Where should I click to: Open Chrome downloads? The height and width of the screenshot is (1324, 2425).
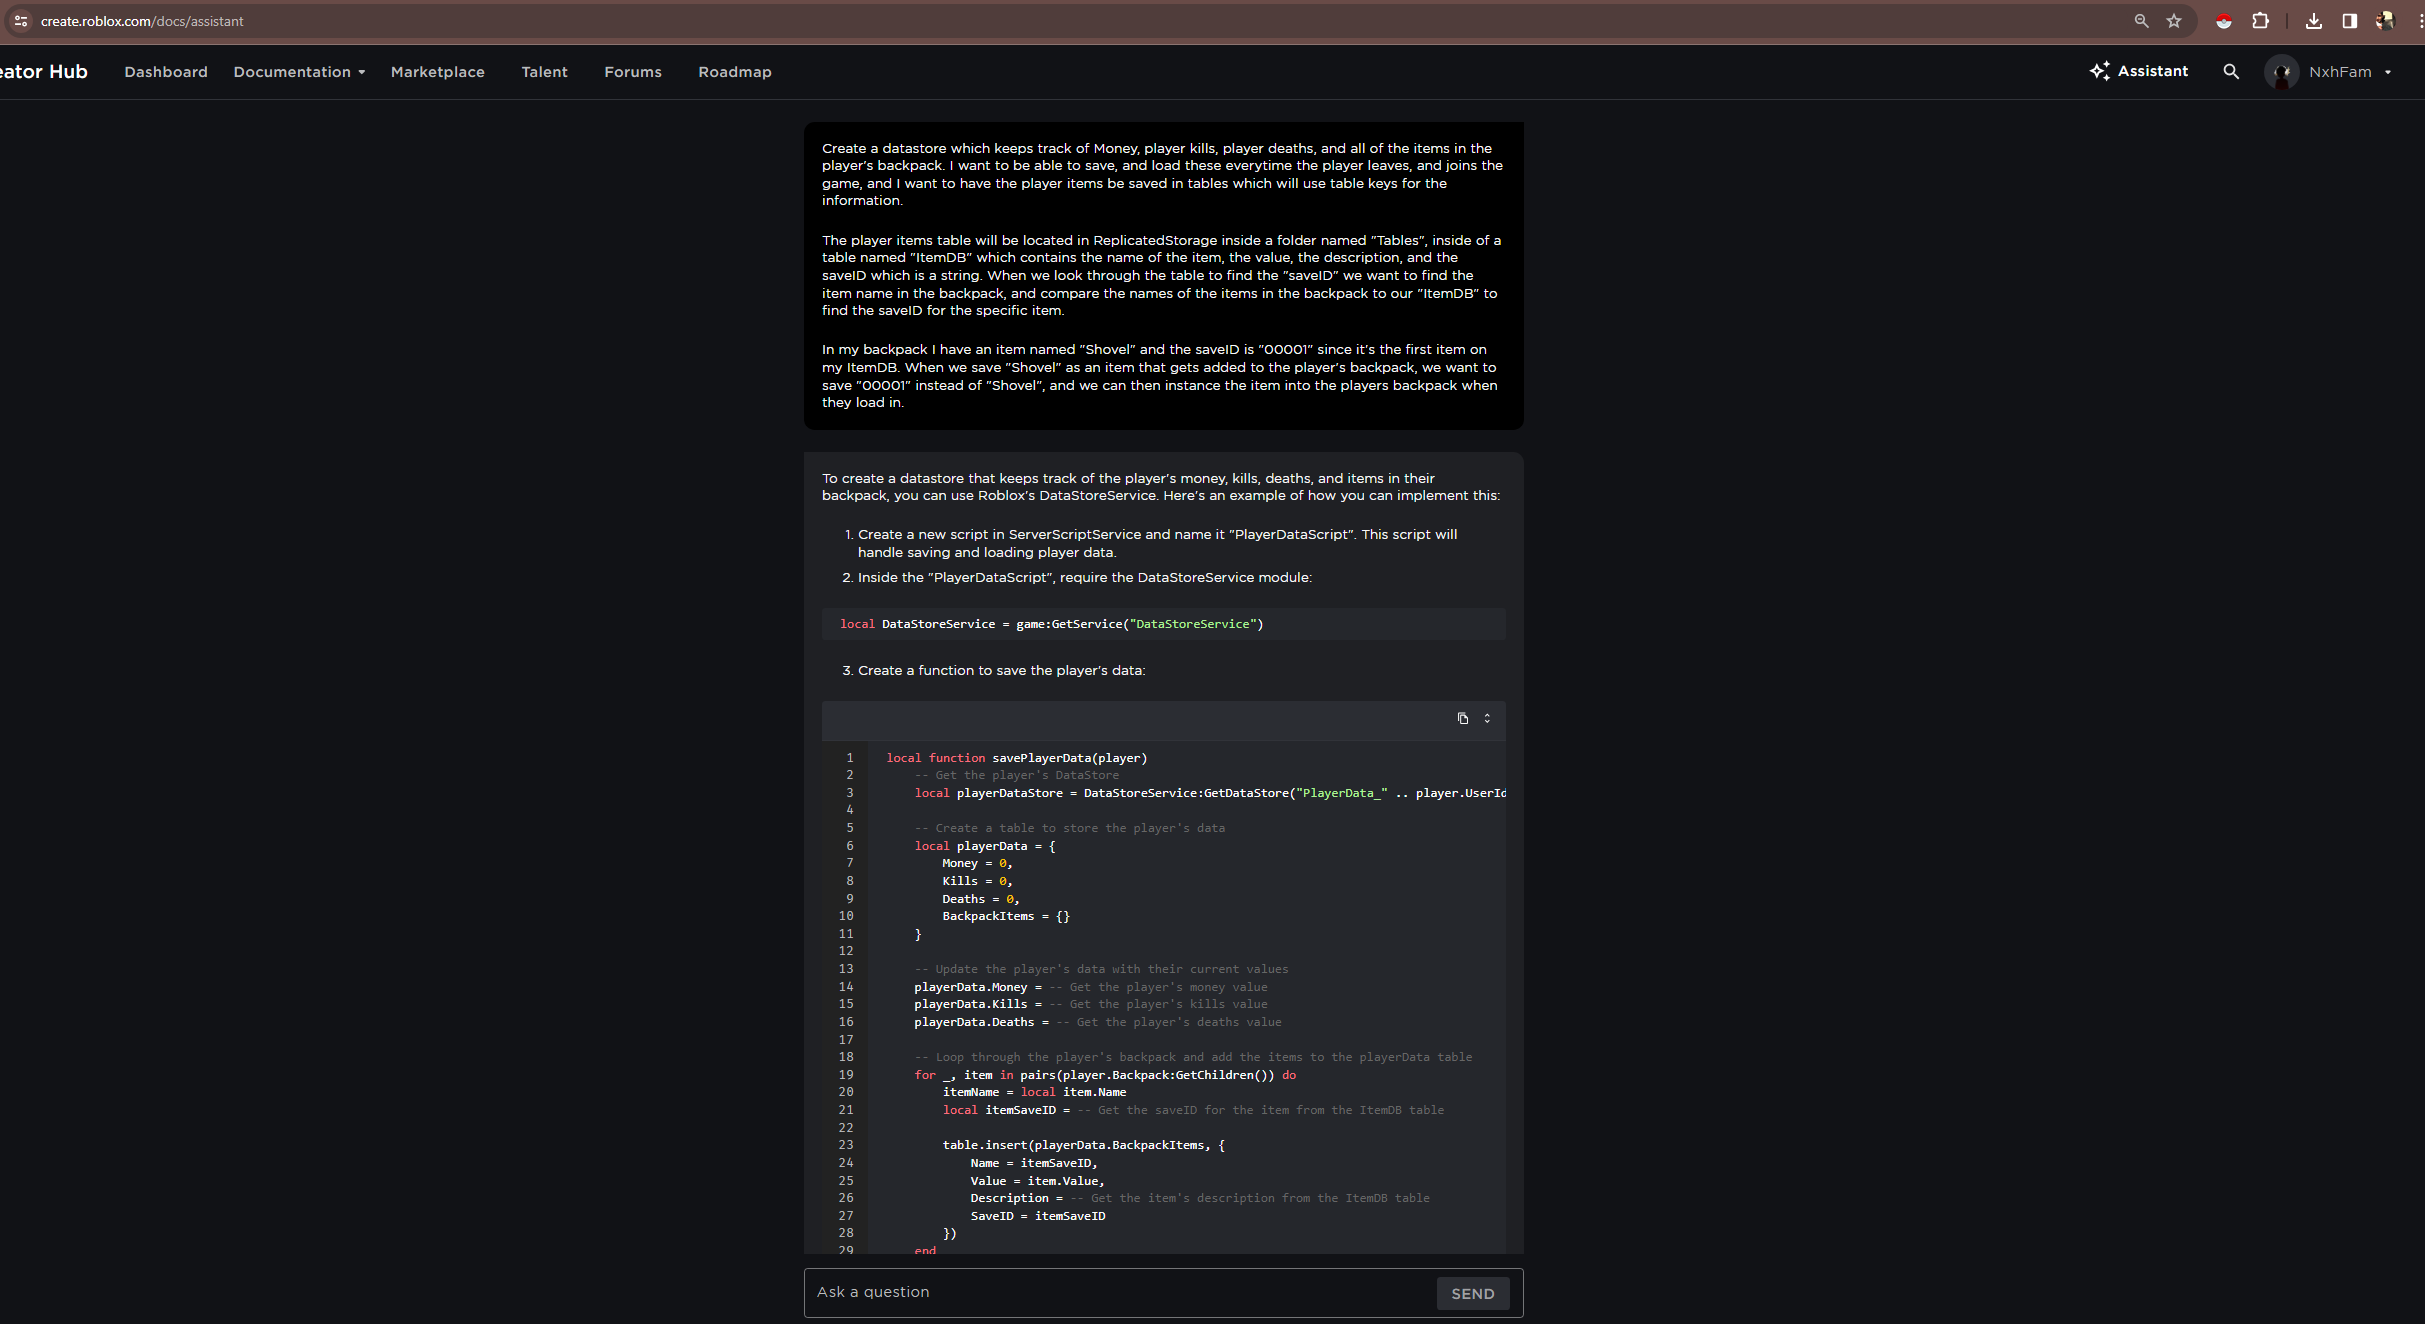(2313, 20)
